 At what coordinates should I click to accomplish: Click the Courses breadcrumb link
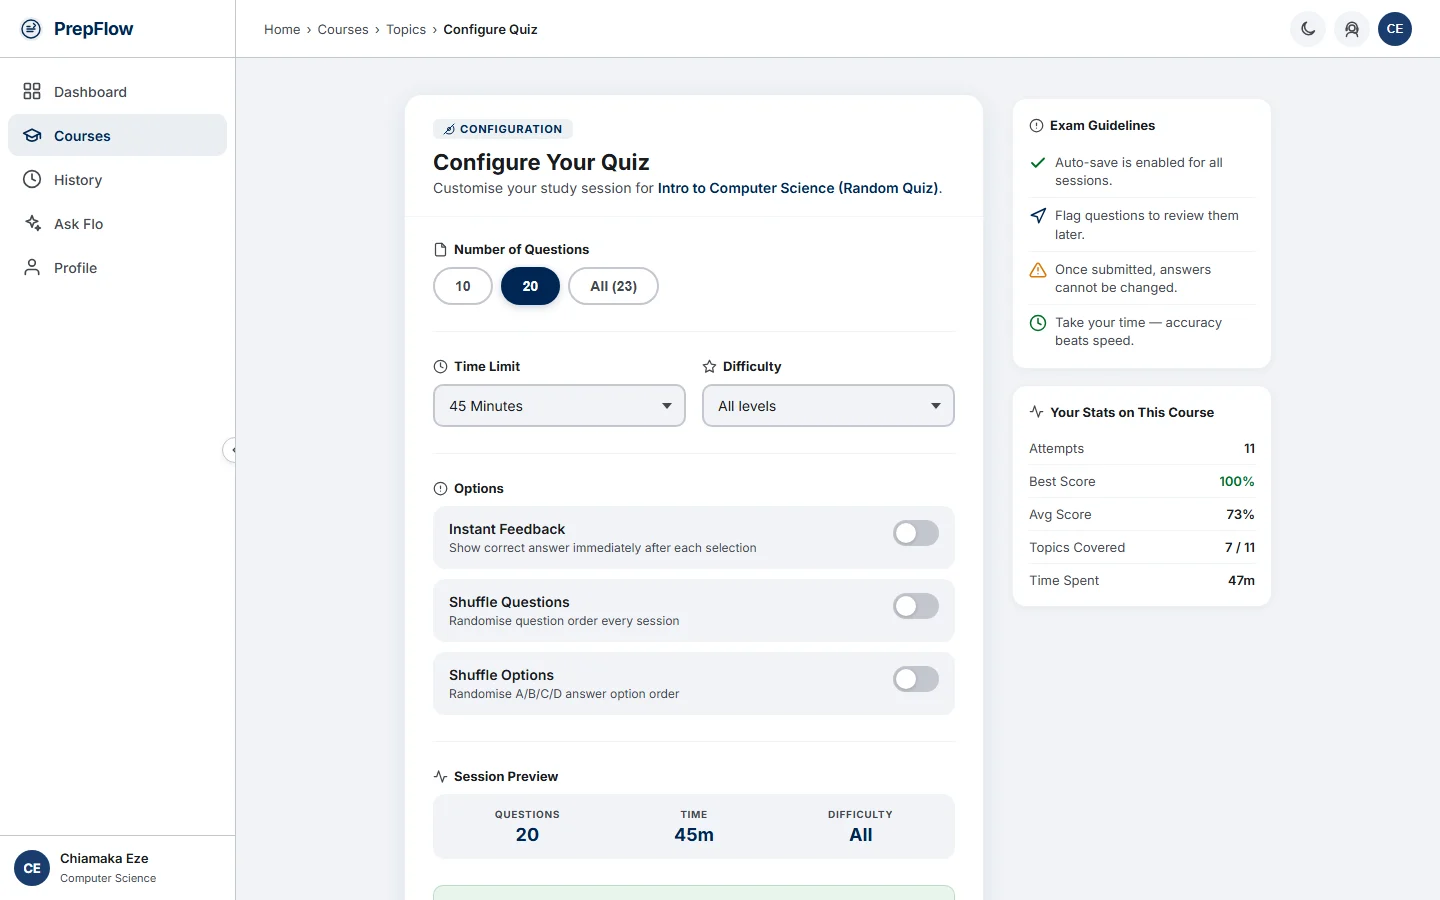(x=343, y=30)
